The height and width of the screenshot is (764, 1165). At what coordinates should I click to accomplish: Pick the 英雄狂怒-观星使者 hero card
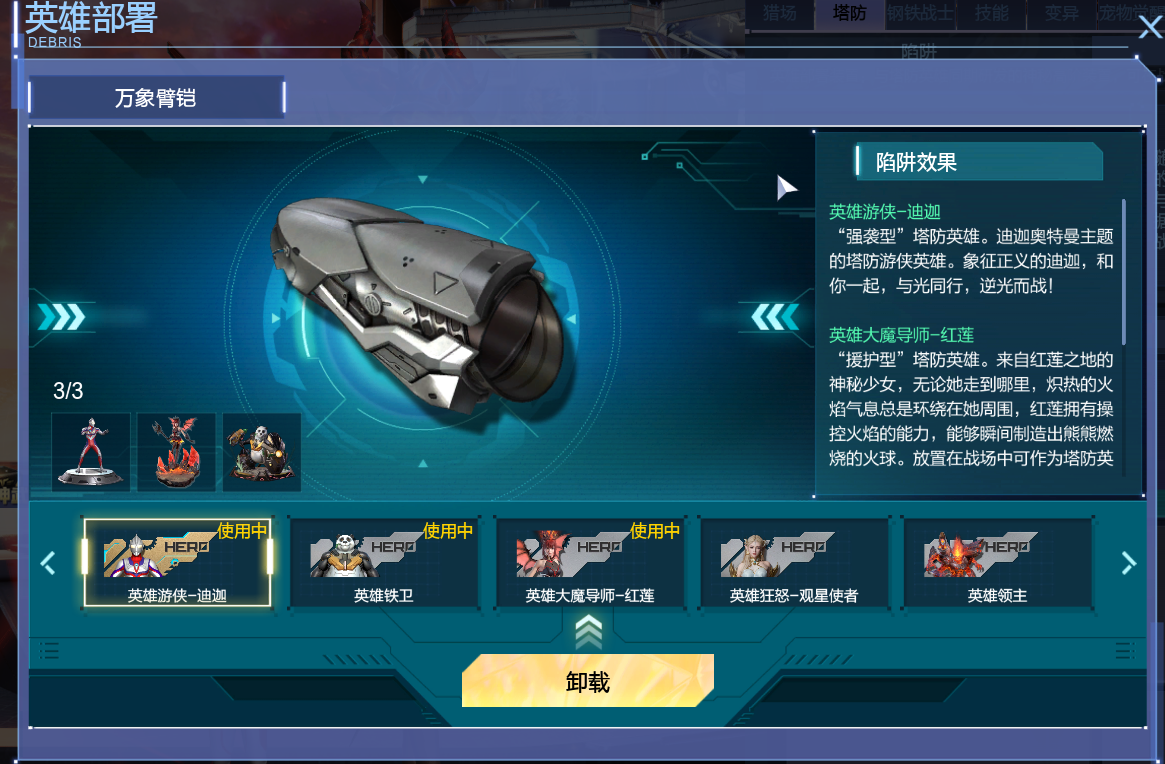(x=794, y=563)
